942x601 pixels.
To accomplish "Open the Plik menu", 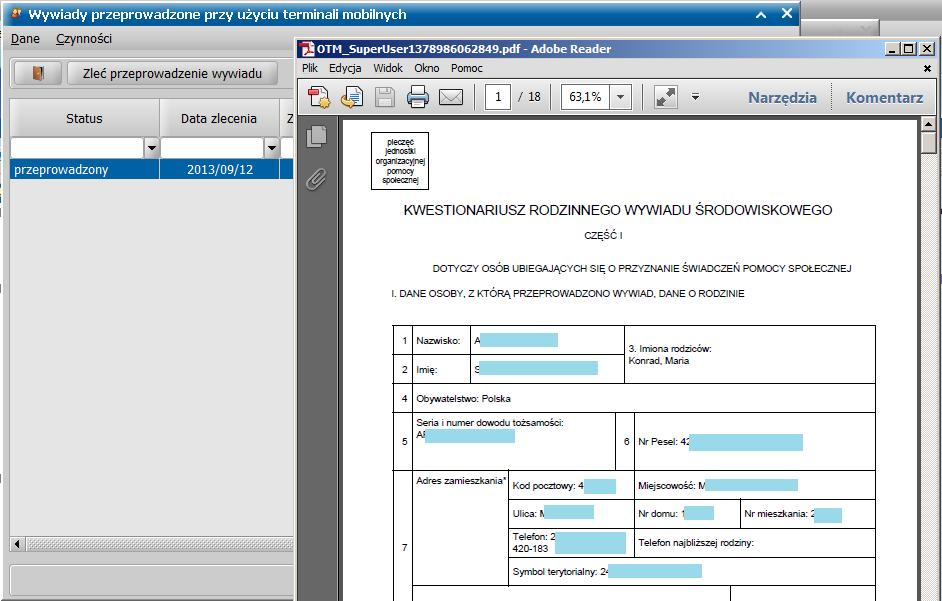I will coord(310,68).
